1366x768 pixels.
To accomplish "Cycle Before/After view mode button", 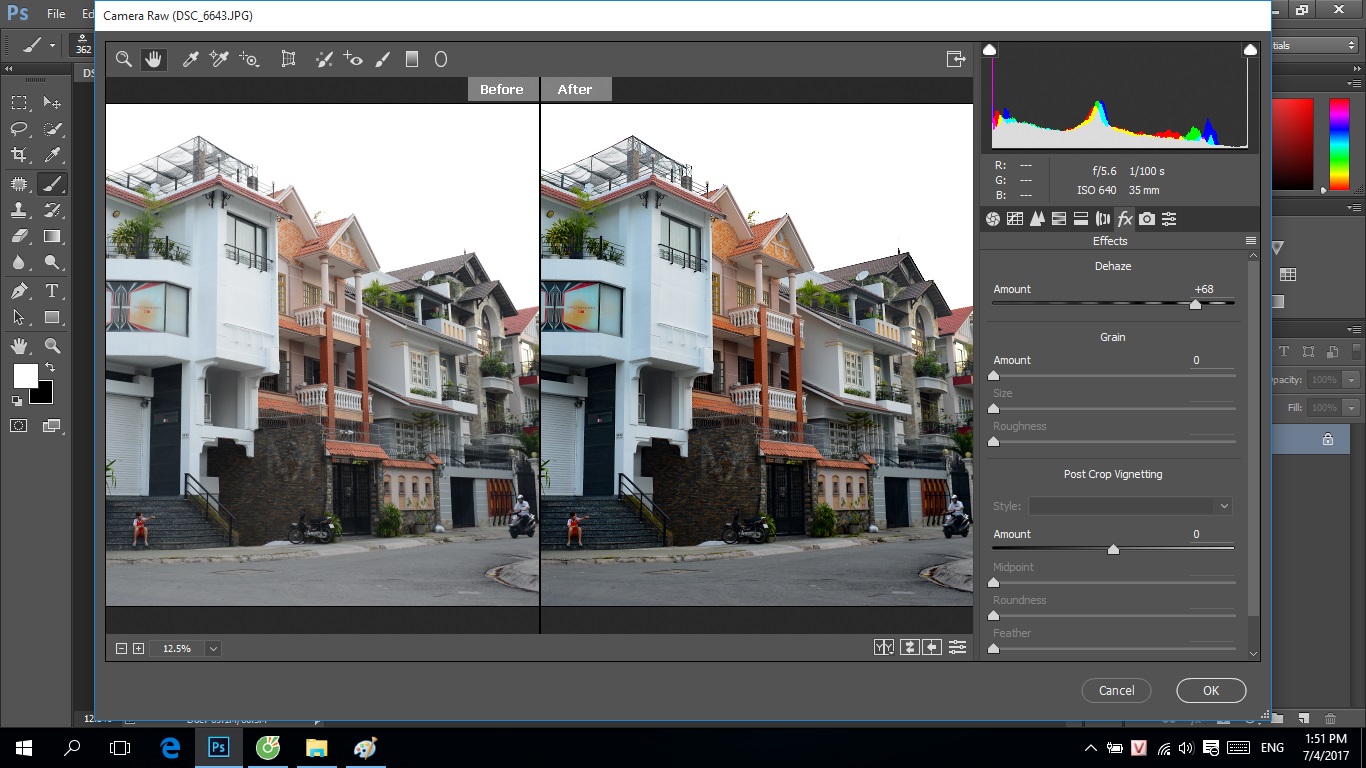I will click(x=883, y=647).
